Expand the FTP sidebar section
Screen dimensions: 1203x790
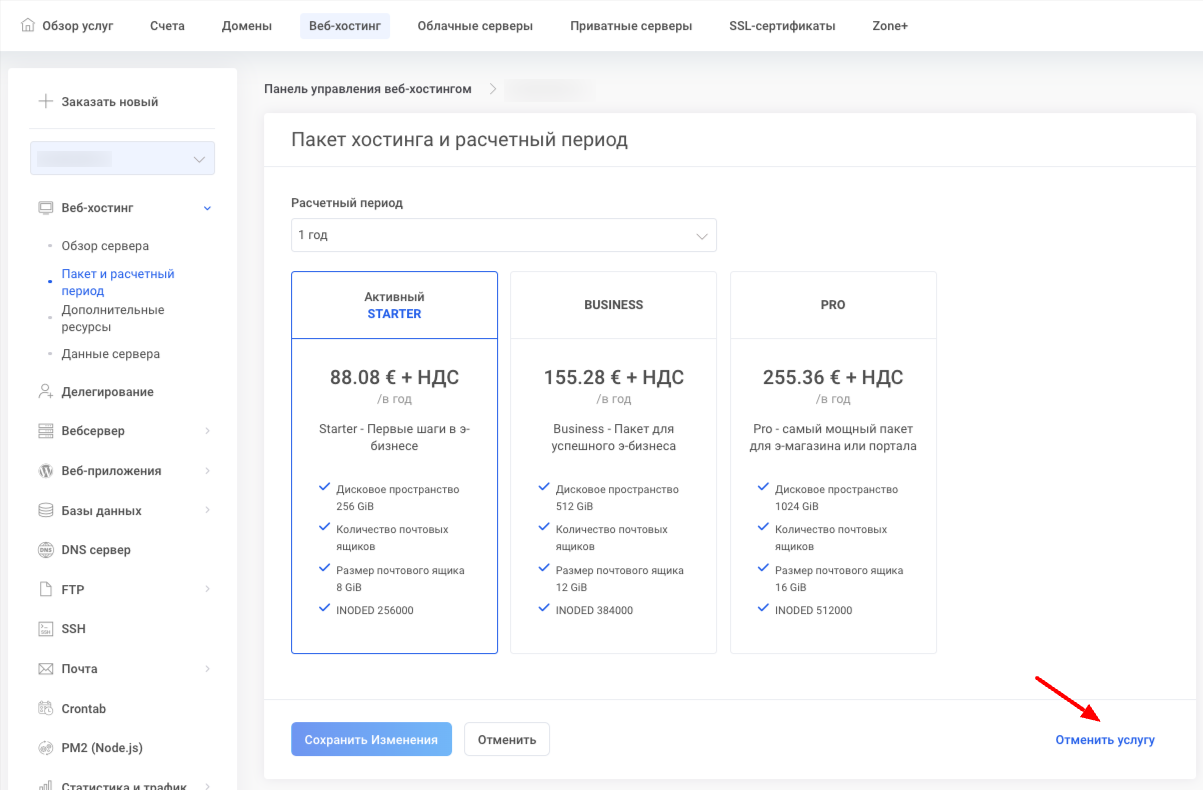(x=207, y=590)
